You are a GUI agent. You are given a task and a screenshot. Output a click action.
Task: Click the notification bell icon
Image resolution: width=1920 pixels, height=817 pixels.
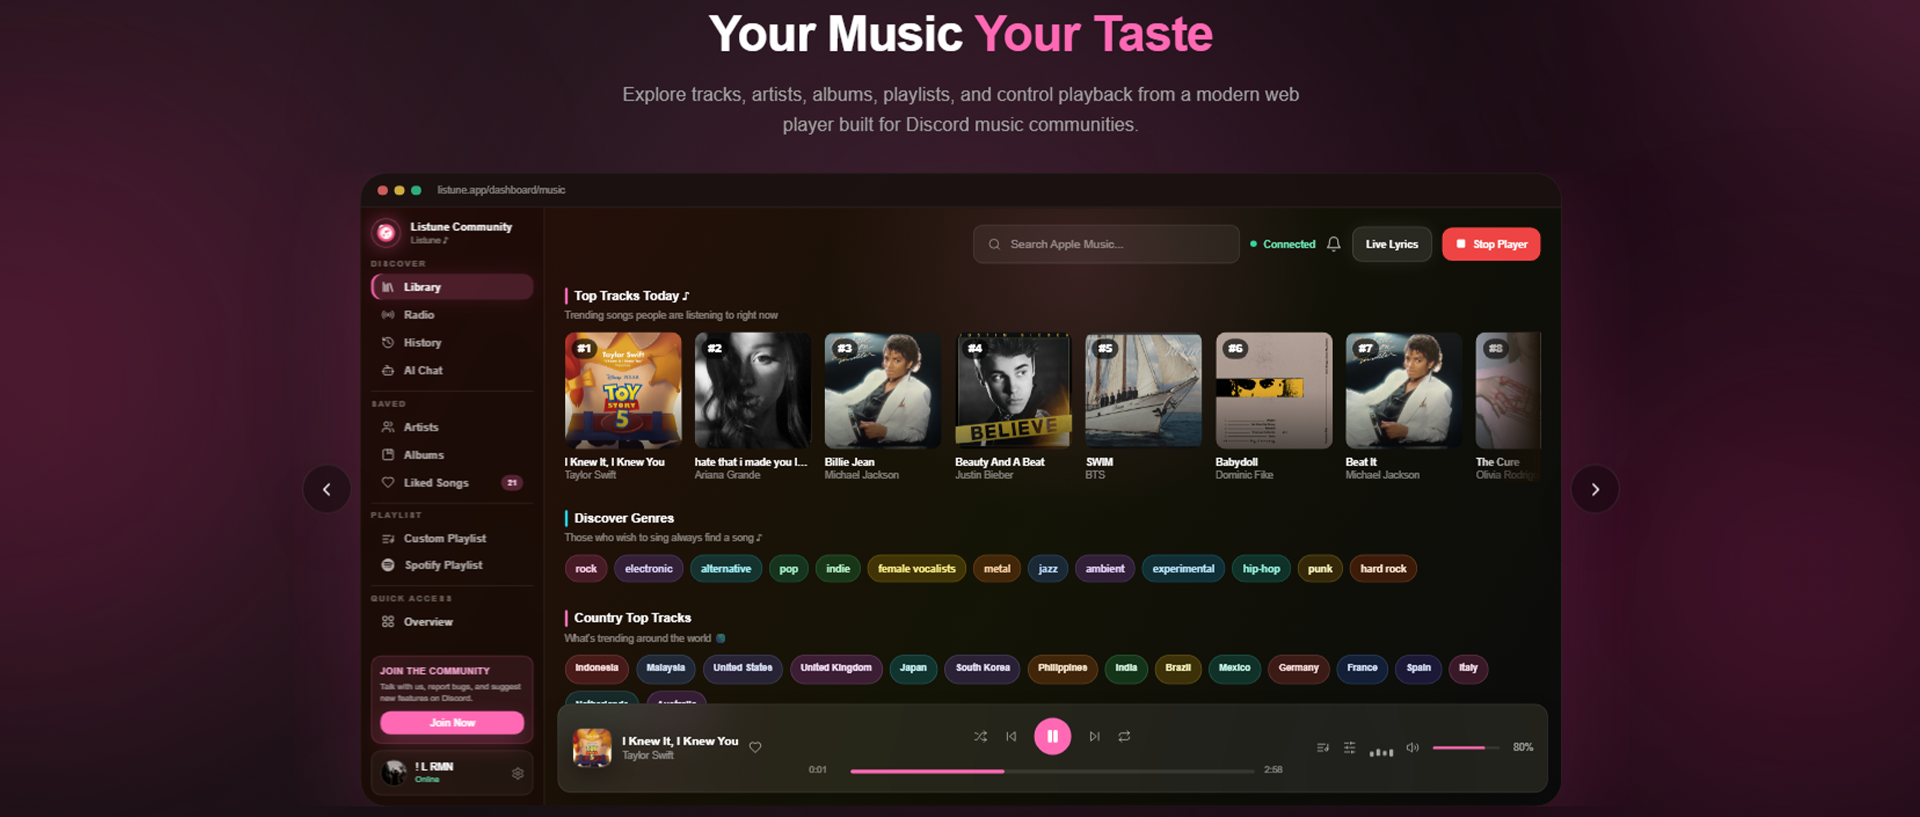point(1333,245)
